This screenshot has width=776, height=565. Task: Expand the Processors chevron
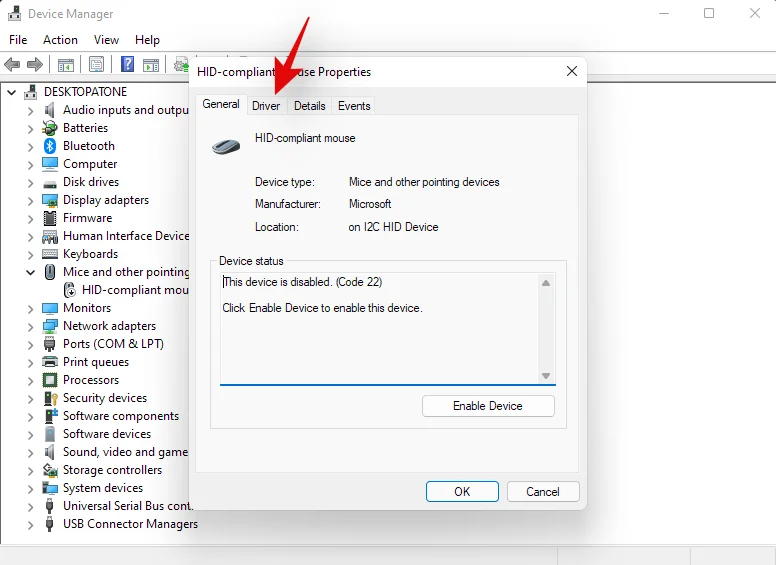point(30,381)
